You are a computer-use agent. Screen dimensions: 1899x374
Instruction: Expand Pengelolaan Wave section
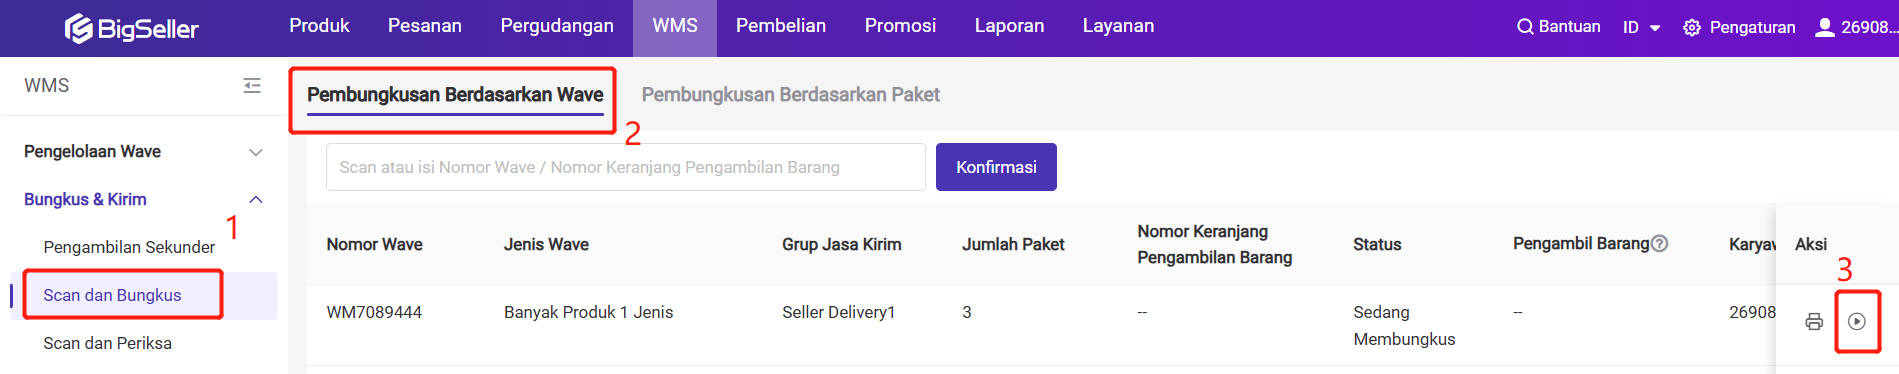coord(144,152)
